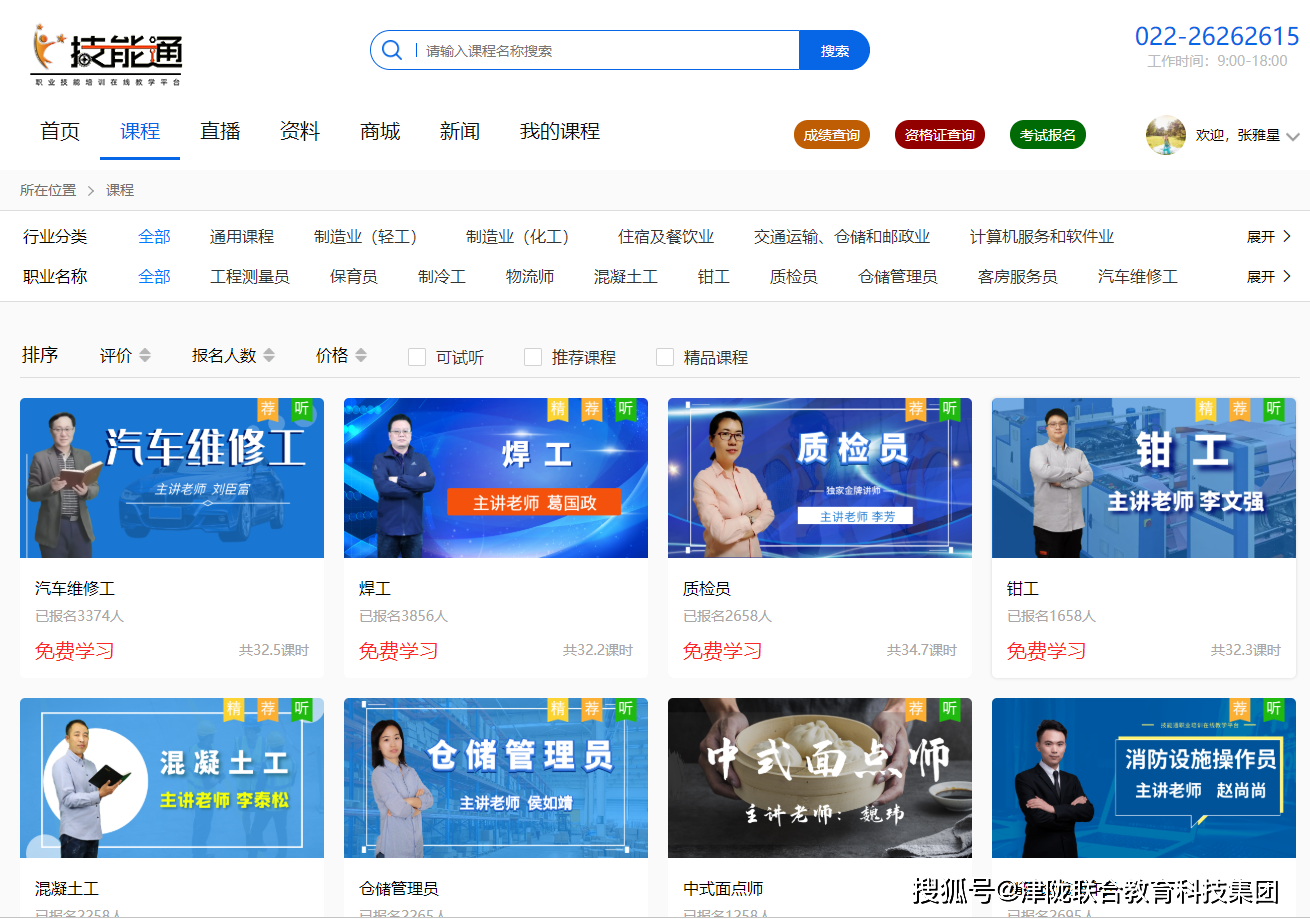Open the 仓储管理员 course thumbnail

tap(496, 778)
